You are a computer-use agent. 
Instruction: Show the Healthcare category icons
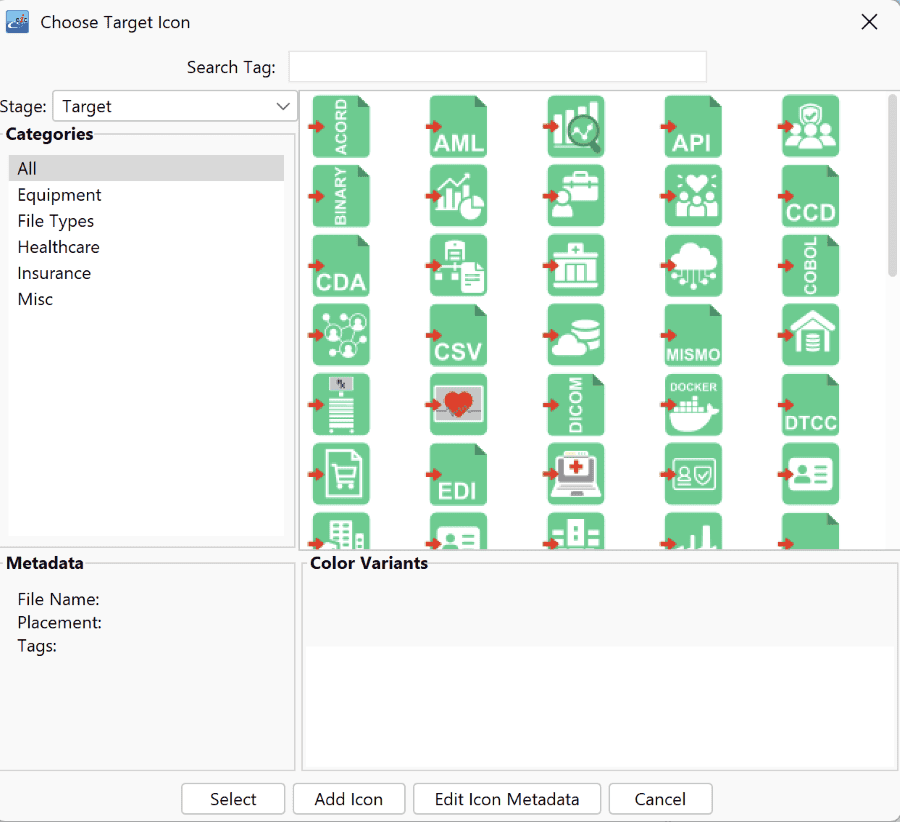pyautogui.click(x=146, y=247)
